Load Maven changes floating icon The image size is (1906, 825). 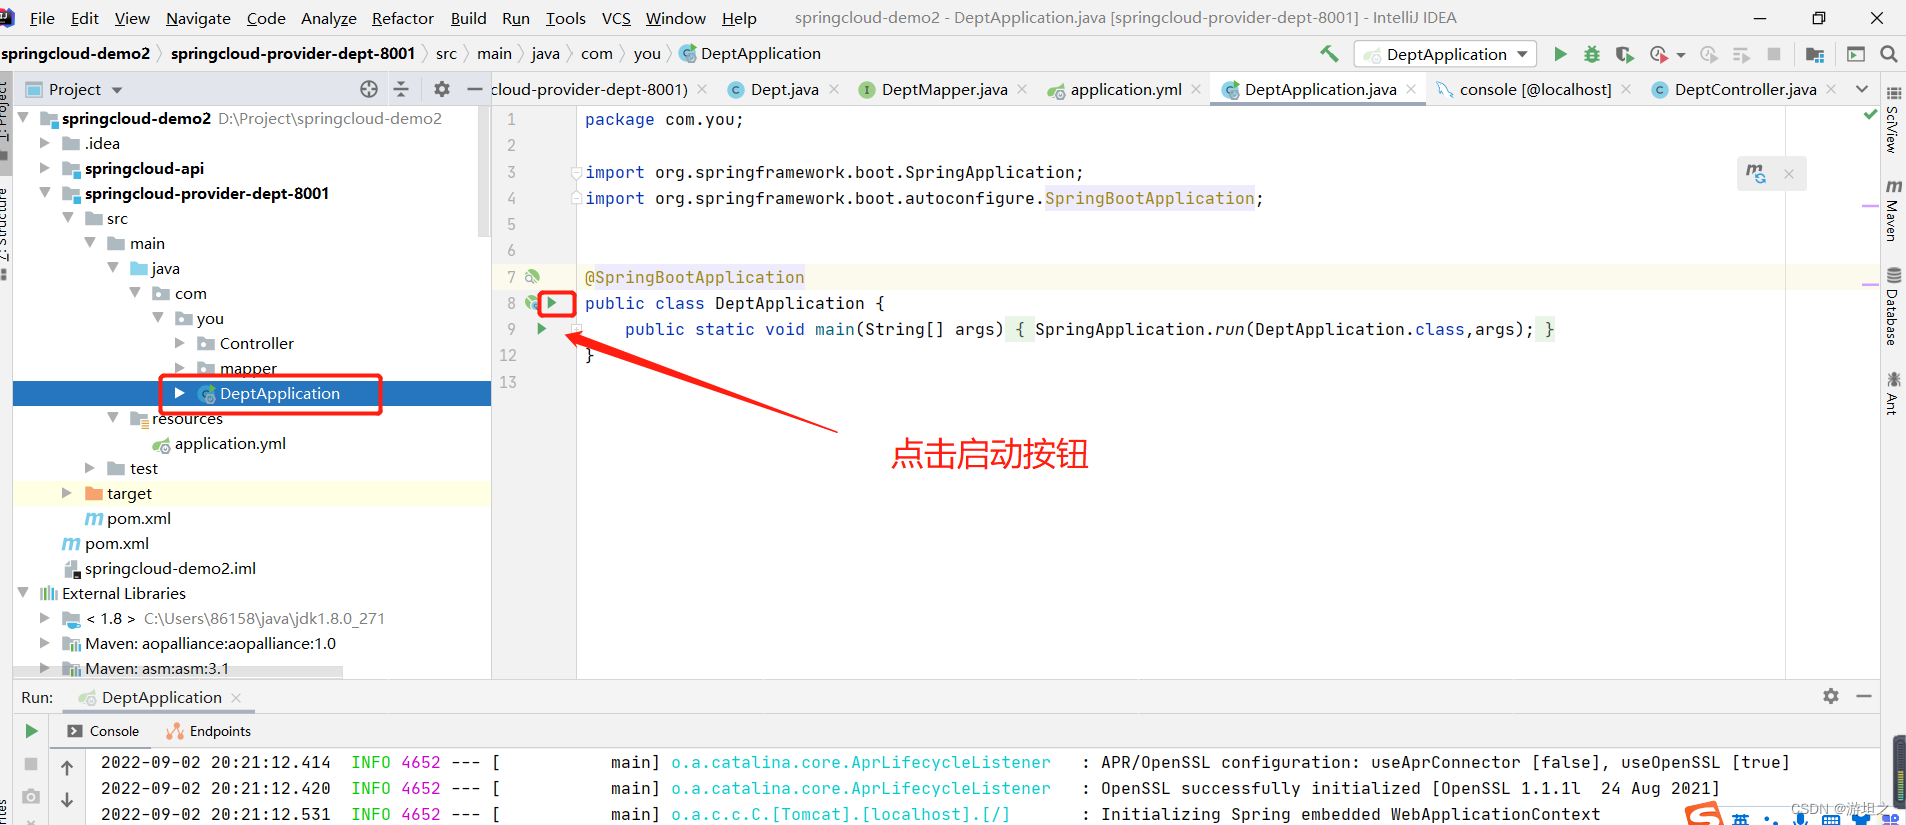(x=1756, y=174)
